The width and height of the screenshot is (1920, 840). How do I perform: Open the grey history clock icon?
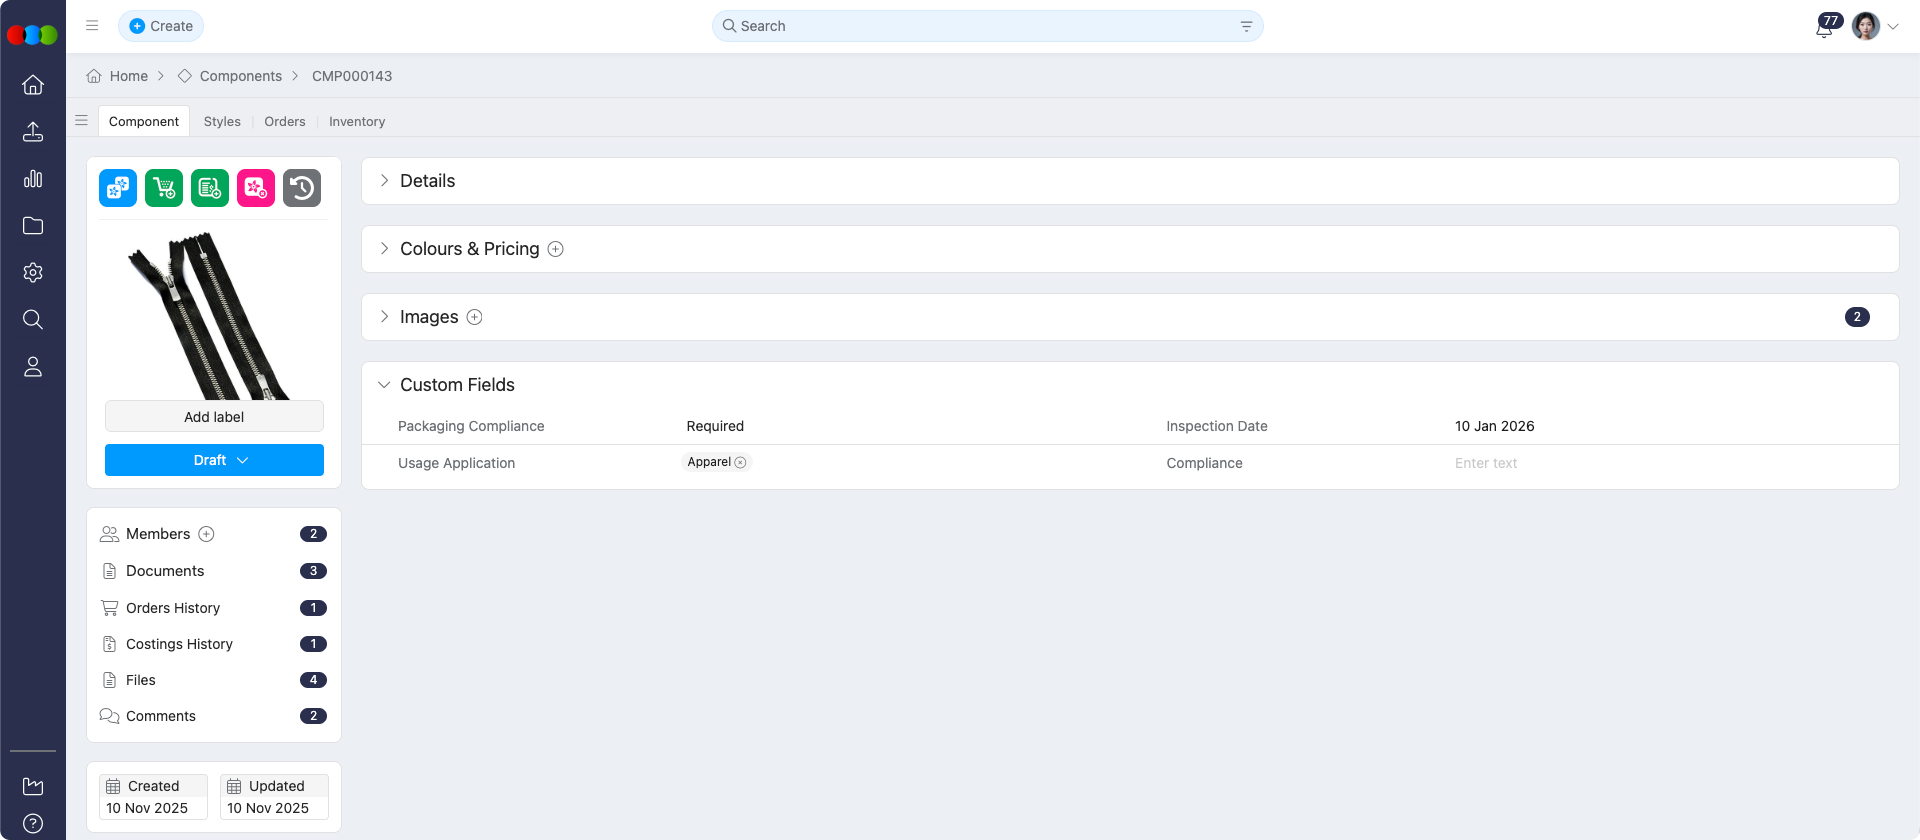302,188
